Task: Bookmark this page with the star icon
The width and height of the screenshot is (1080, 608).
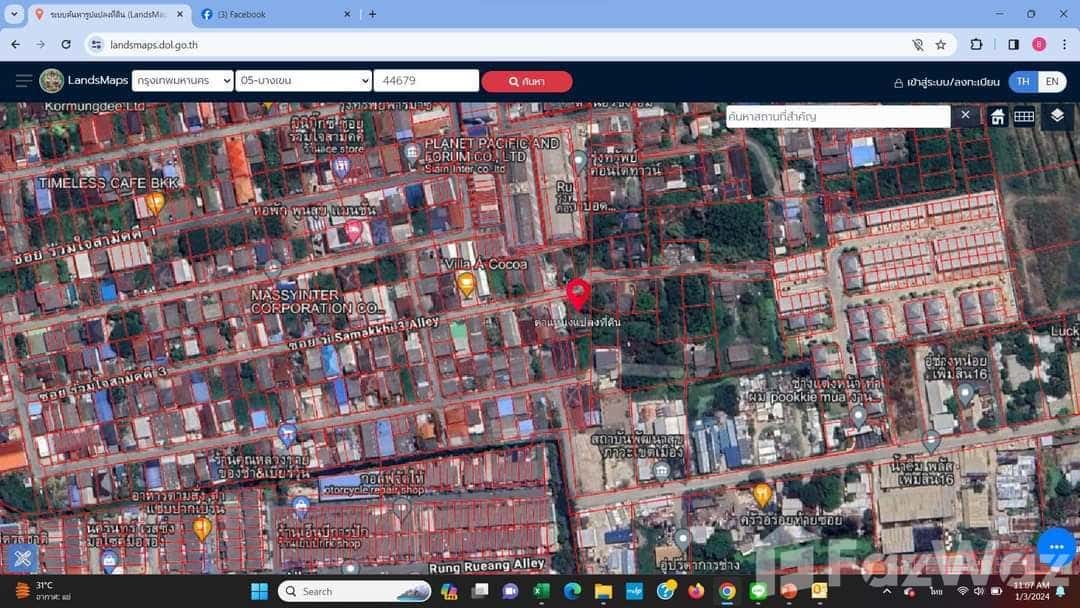Action: 941,45
